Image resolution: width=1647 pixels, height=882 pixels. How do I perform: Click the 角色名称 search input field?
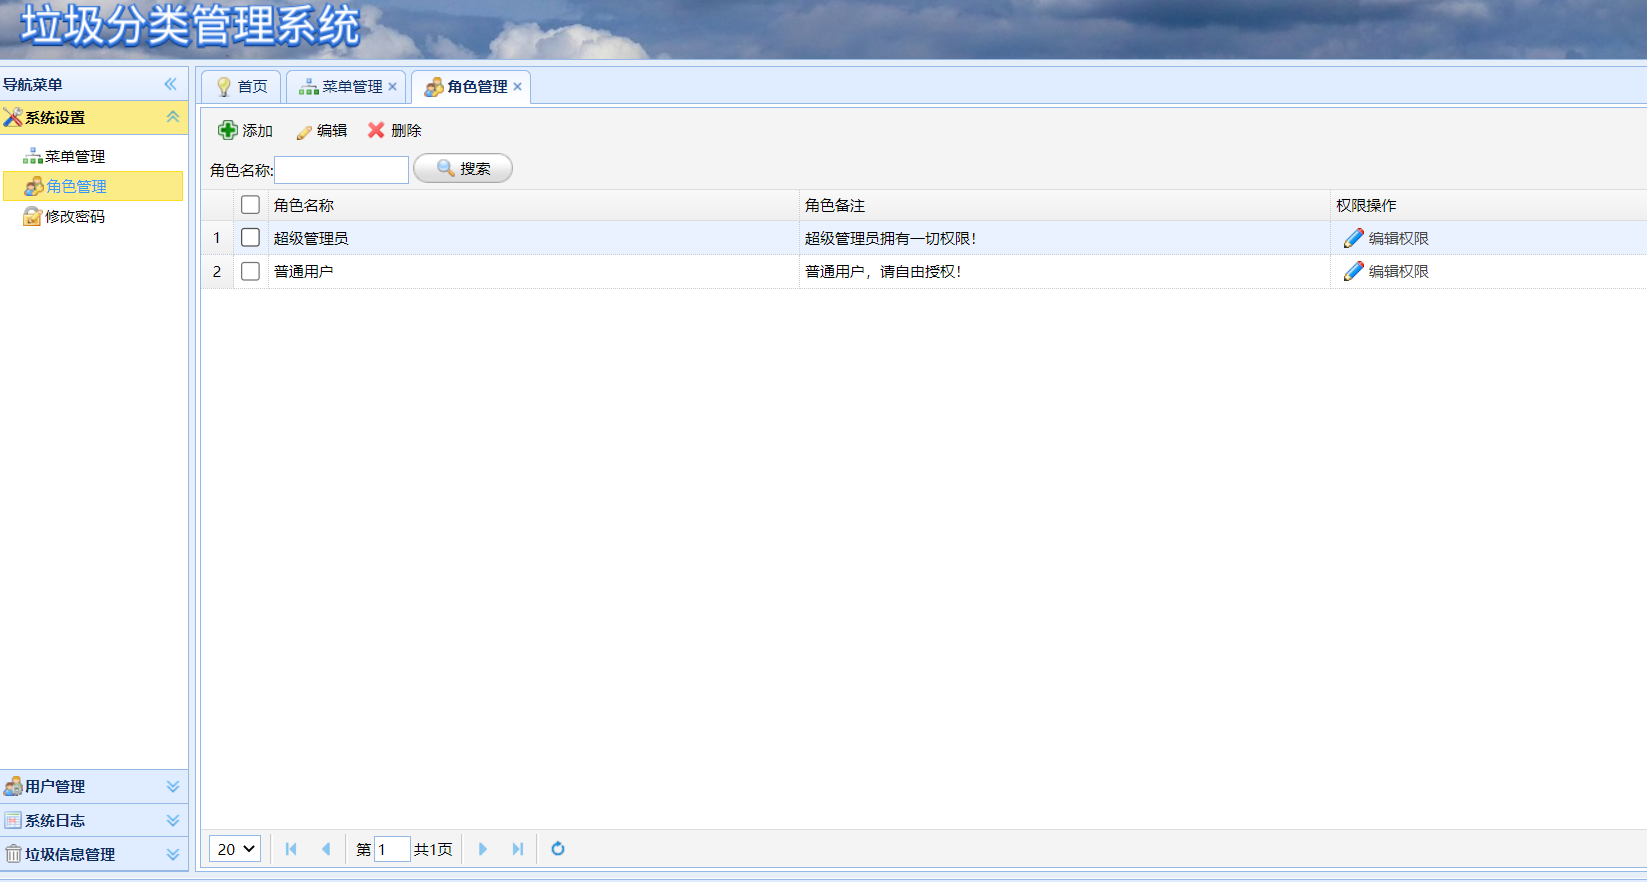pos(341,170)
